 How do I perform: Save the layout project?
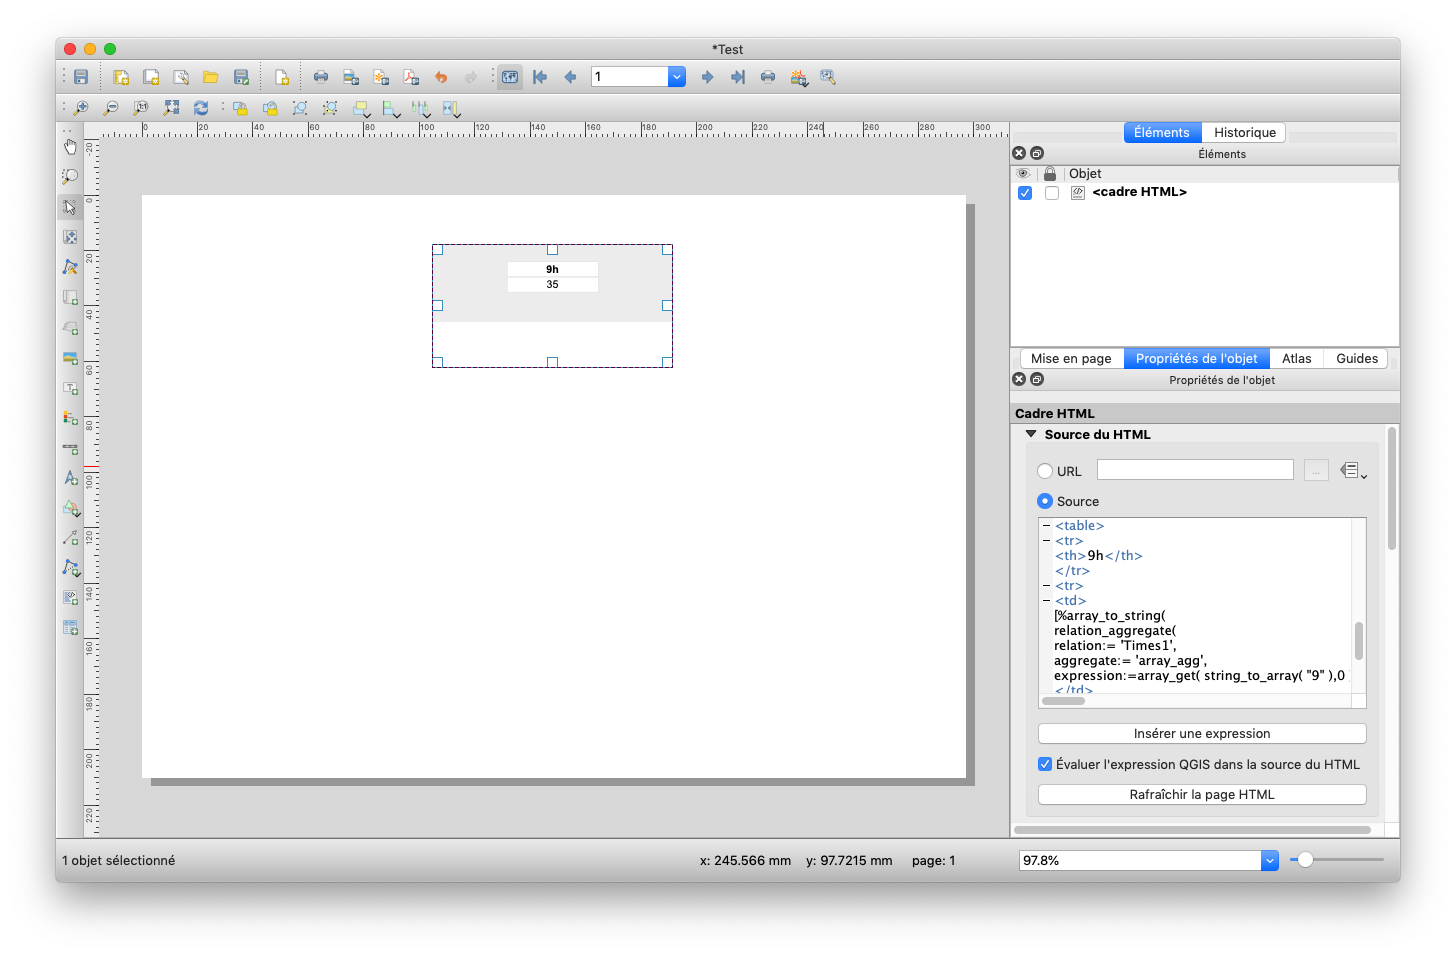click(x=81, y=77)
